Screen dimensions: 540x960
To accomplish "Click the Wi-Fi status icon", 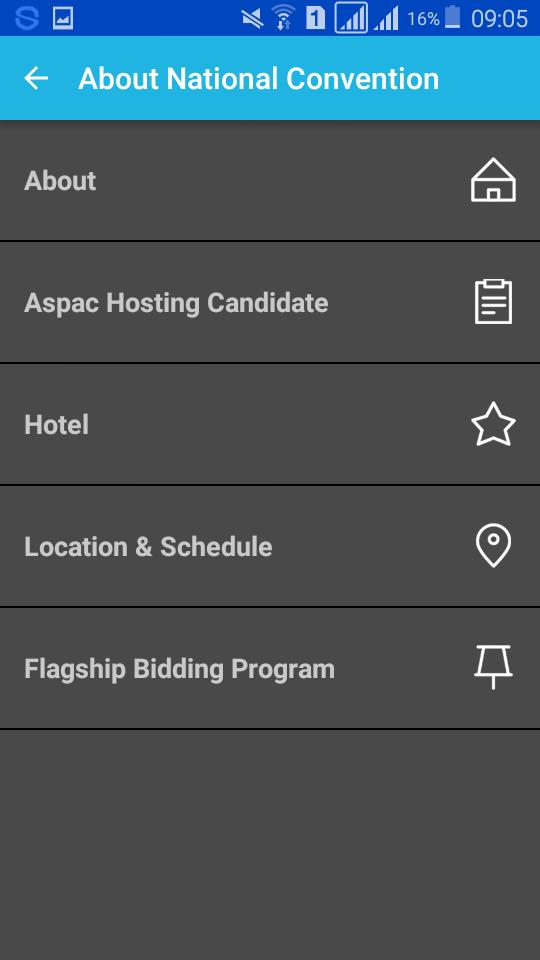I will [x=283, y=17].
